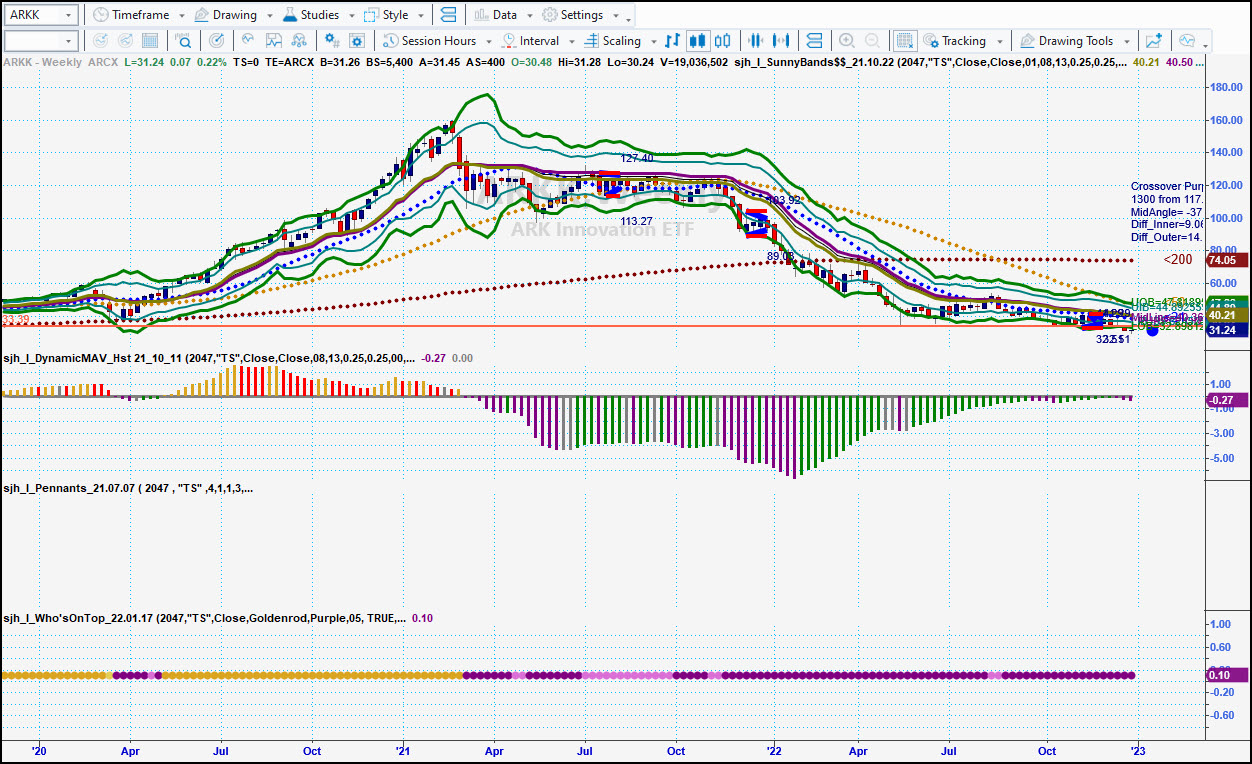Click the expand bar spacing icon
Screen dimensions: 1252x764
pos(782,41)
